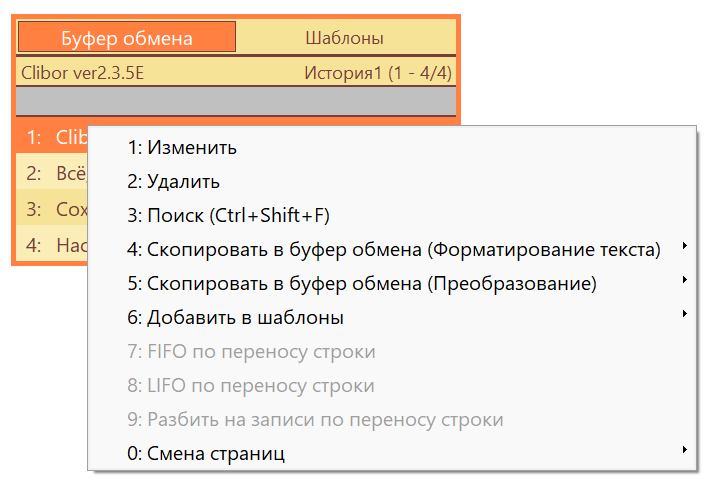The image size is (726, 489).
Task: Select history entry 3 starting with Сох
Action: 52,209
